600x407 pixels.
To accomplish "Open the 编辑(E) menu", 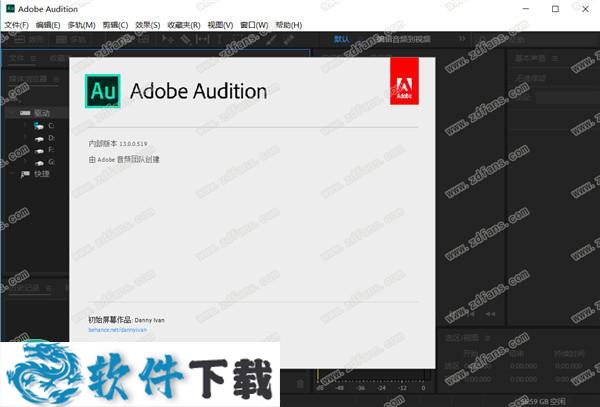I will point(48,25).
